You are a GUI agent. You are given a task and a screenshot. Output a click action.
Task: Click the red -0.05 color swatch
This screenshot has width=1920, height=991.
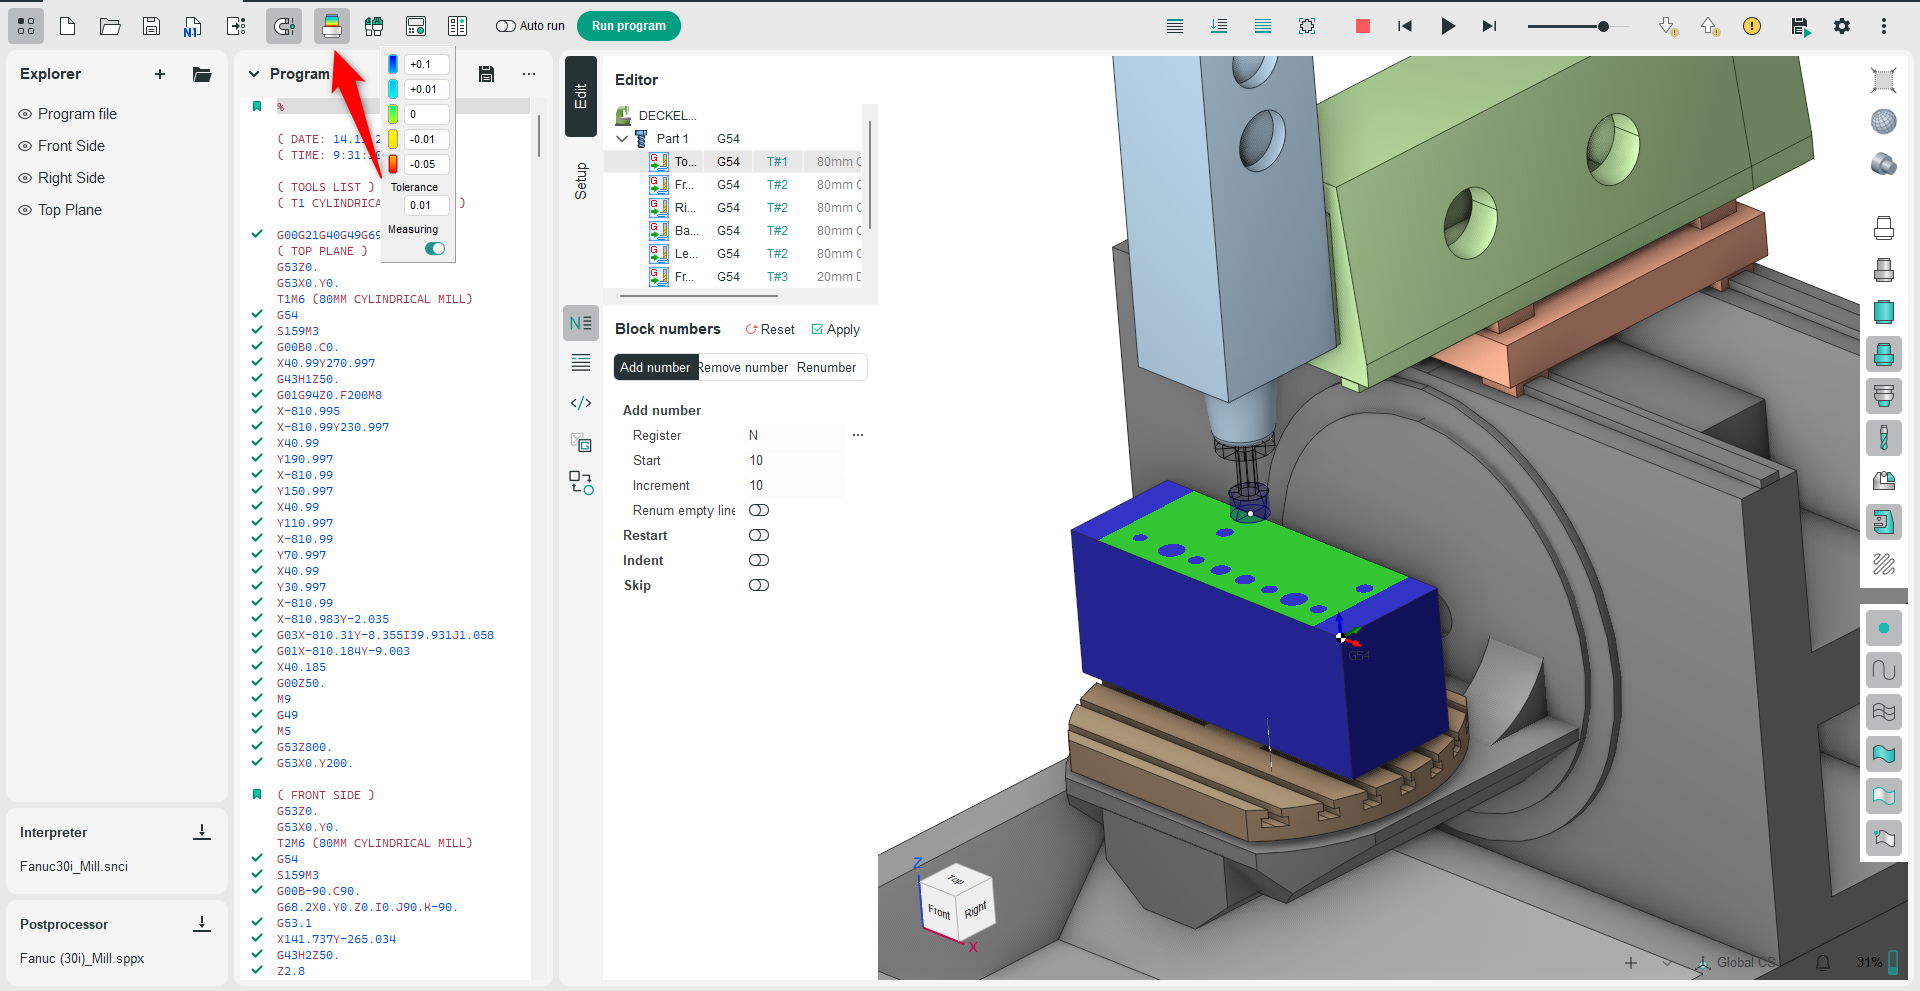click(393, 164)
